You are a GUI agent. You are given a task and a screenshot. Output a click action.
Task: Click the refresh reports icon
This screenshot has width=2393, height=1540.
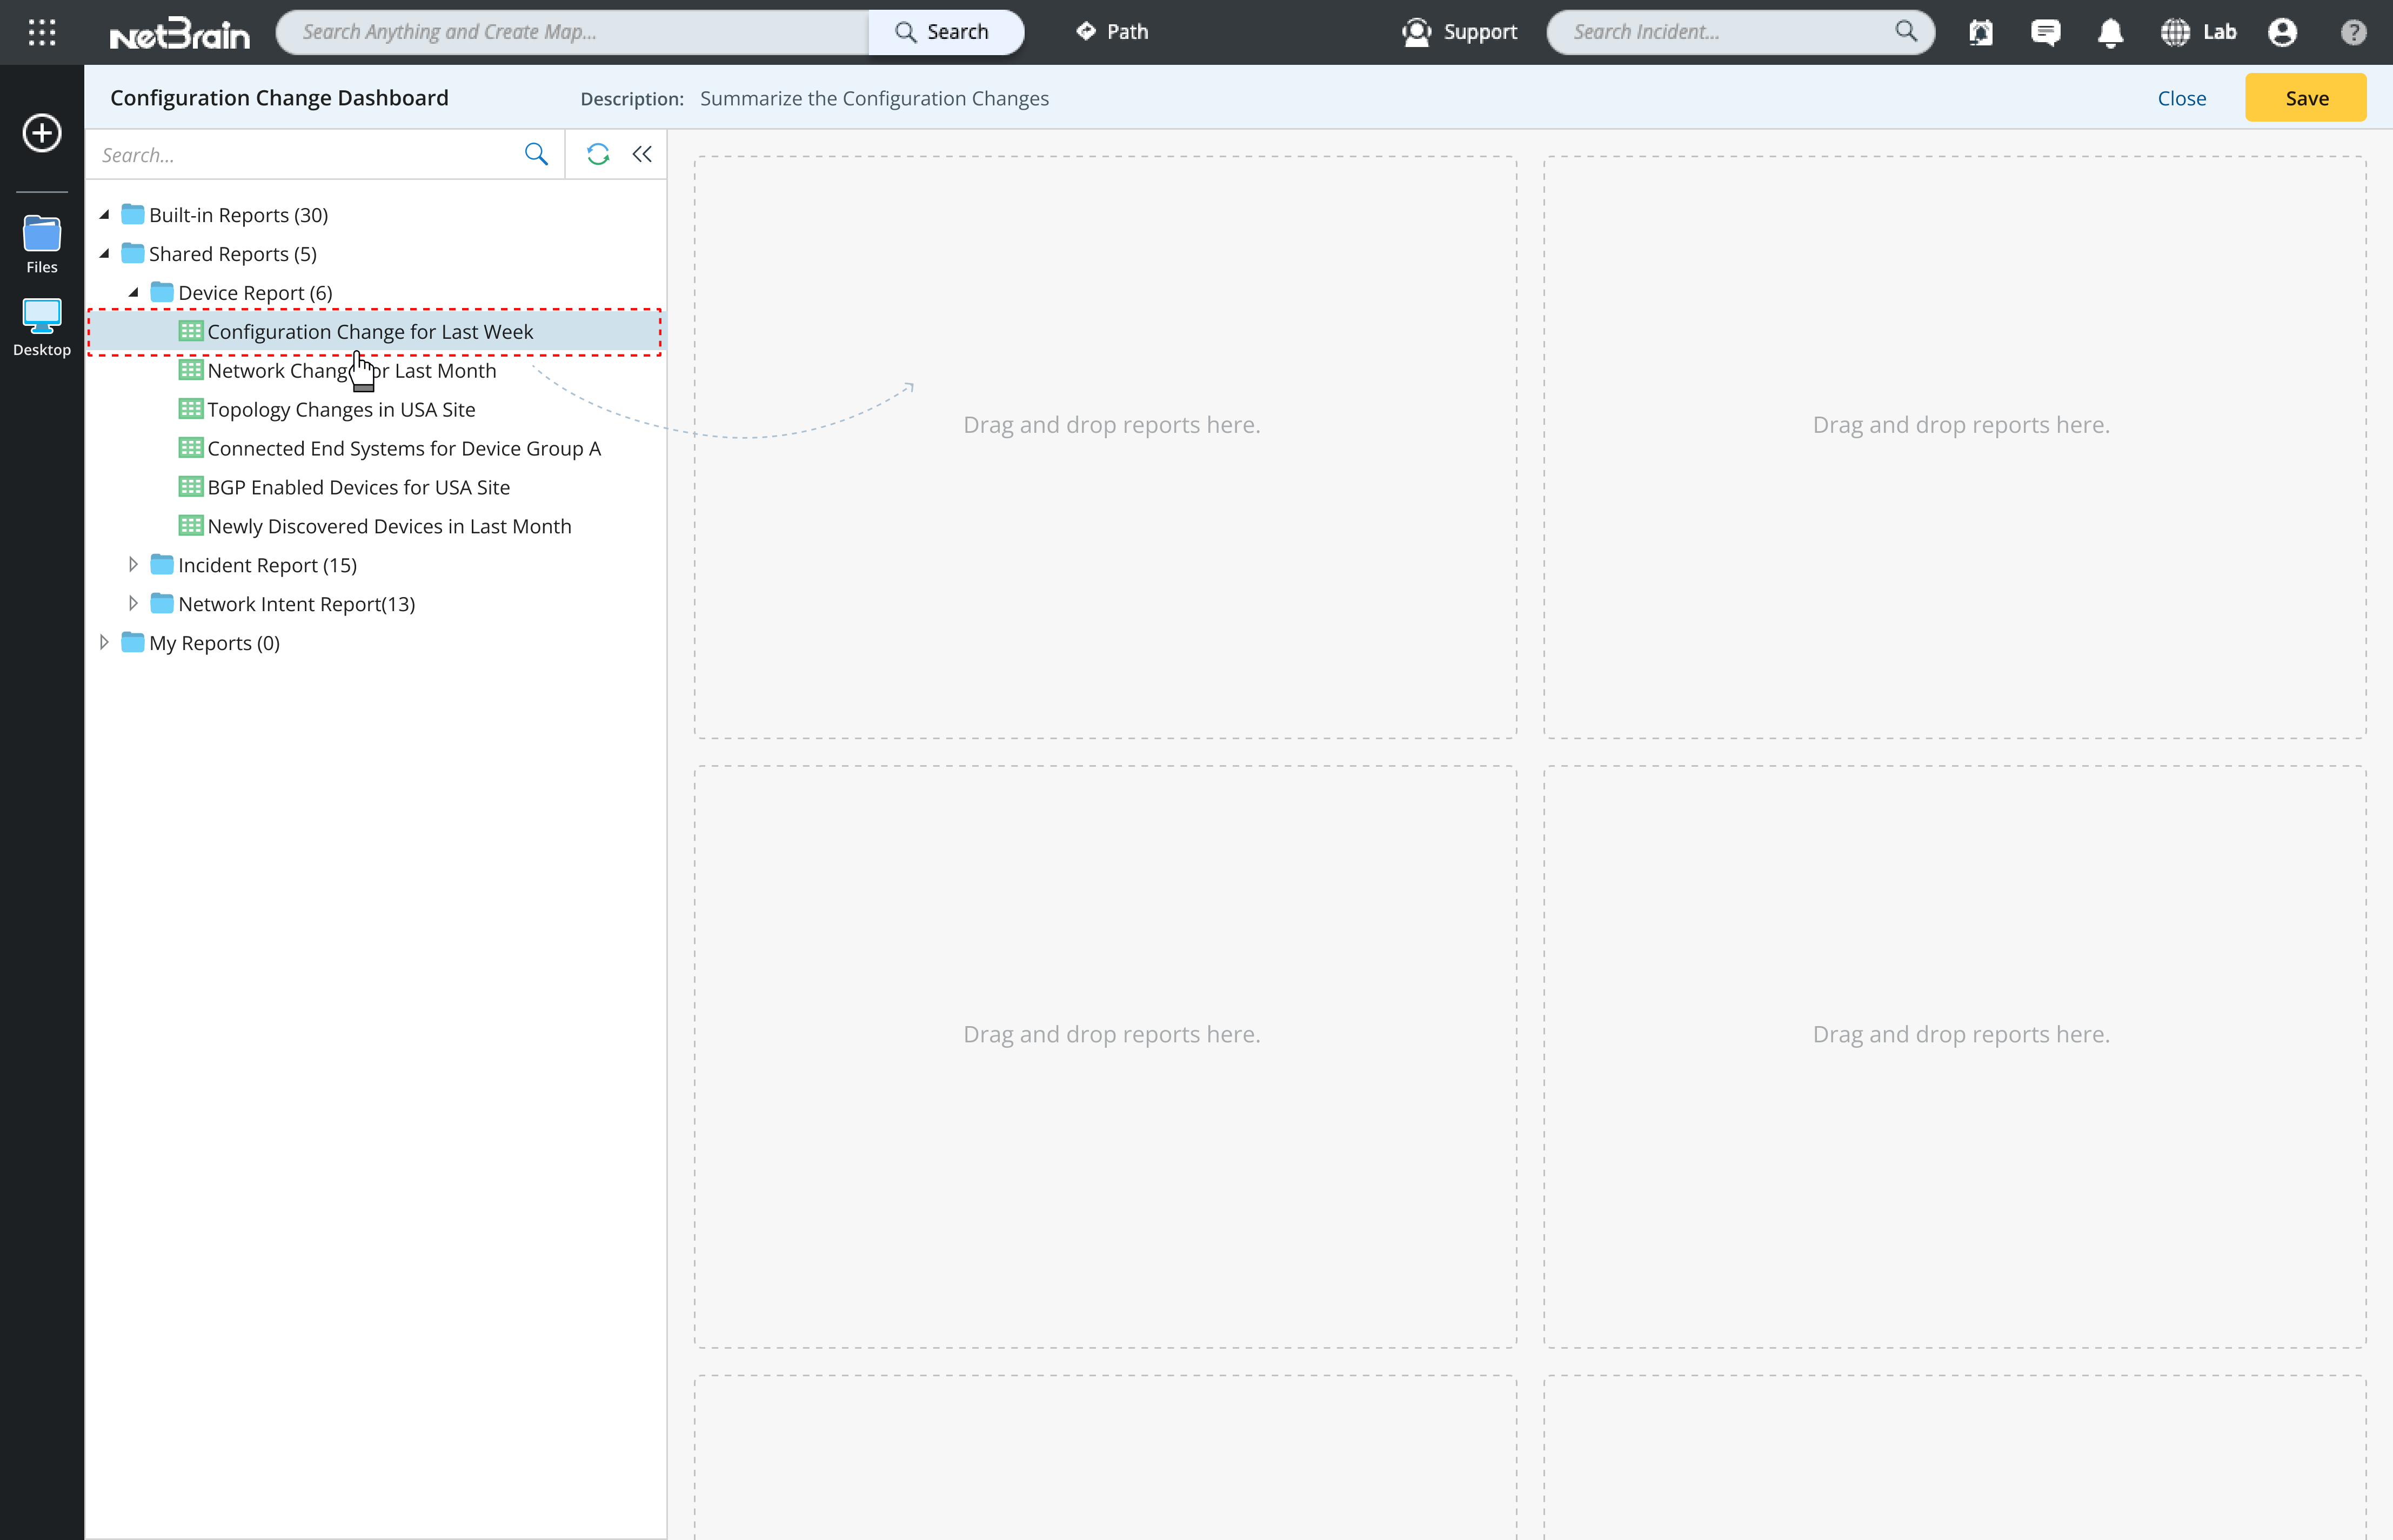coord(597,154)
